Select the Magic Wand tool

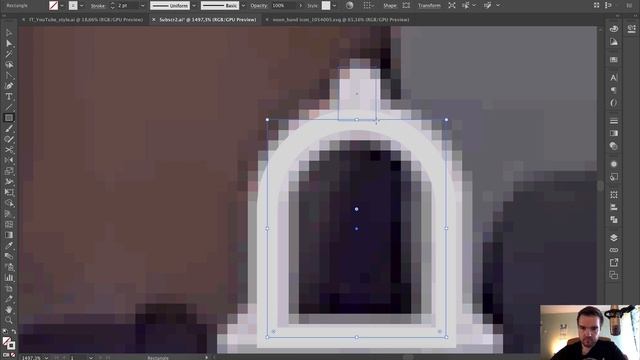click(9, 54)
